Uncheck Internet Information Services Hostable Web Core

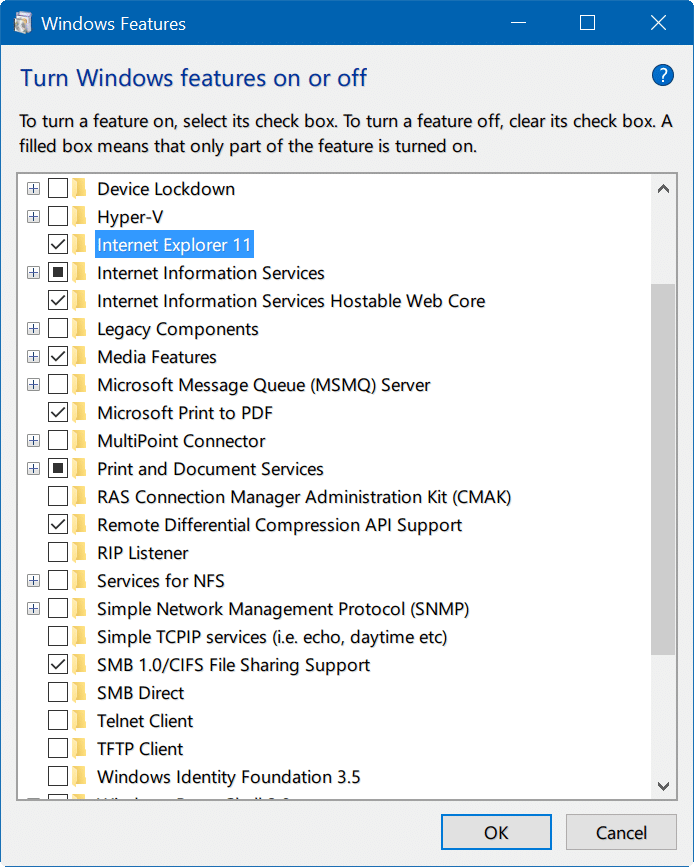[58, 301]
